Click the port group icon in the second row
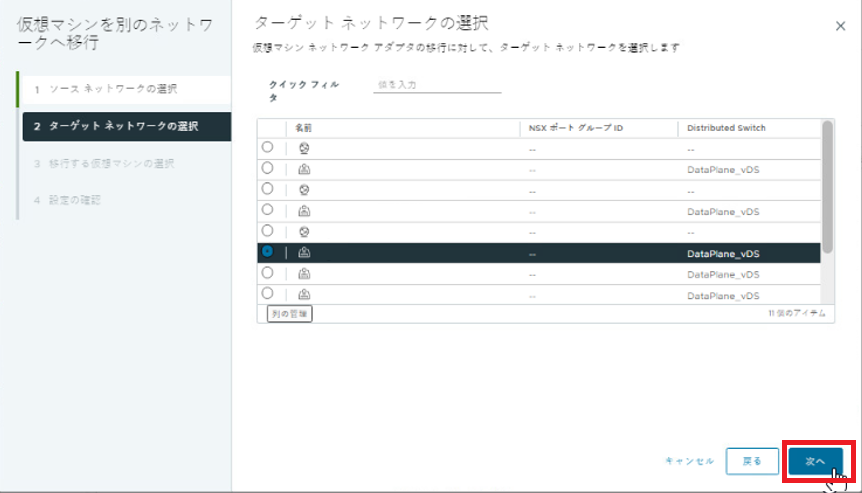 (x=304, y=169)
